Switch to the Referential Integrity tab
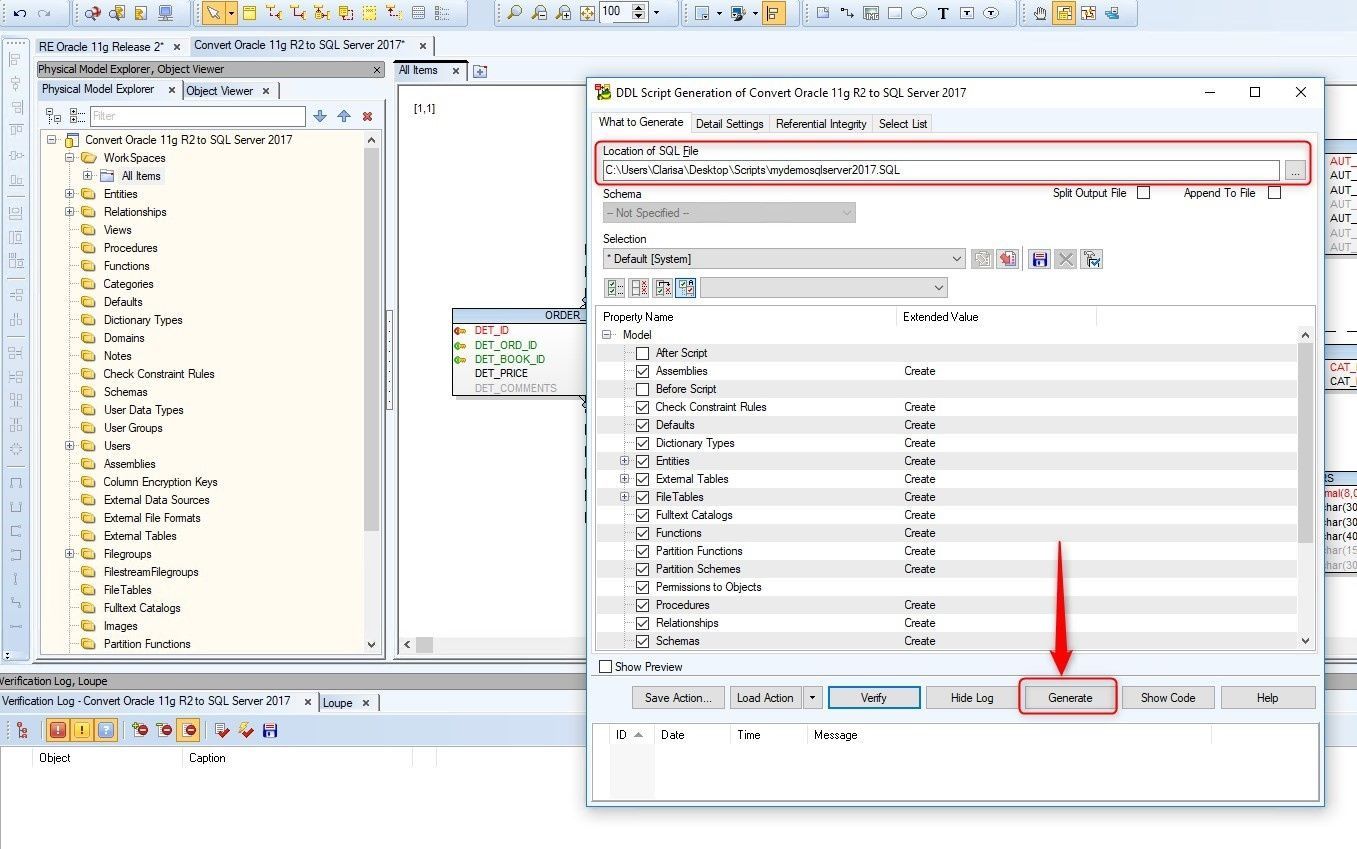This screenshot has width=1357, height=849. pos(821,124)
